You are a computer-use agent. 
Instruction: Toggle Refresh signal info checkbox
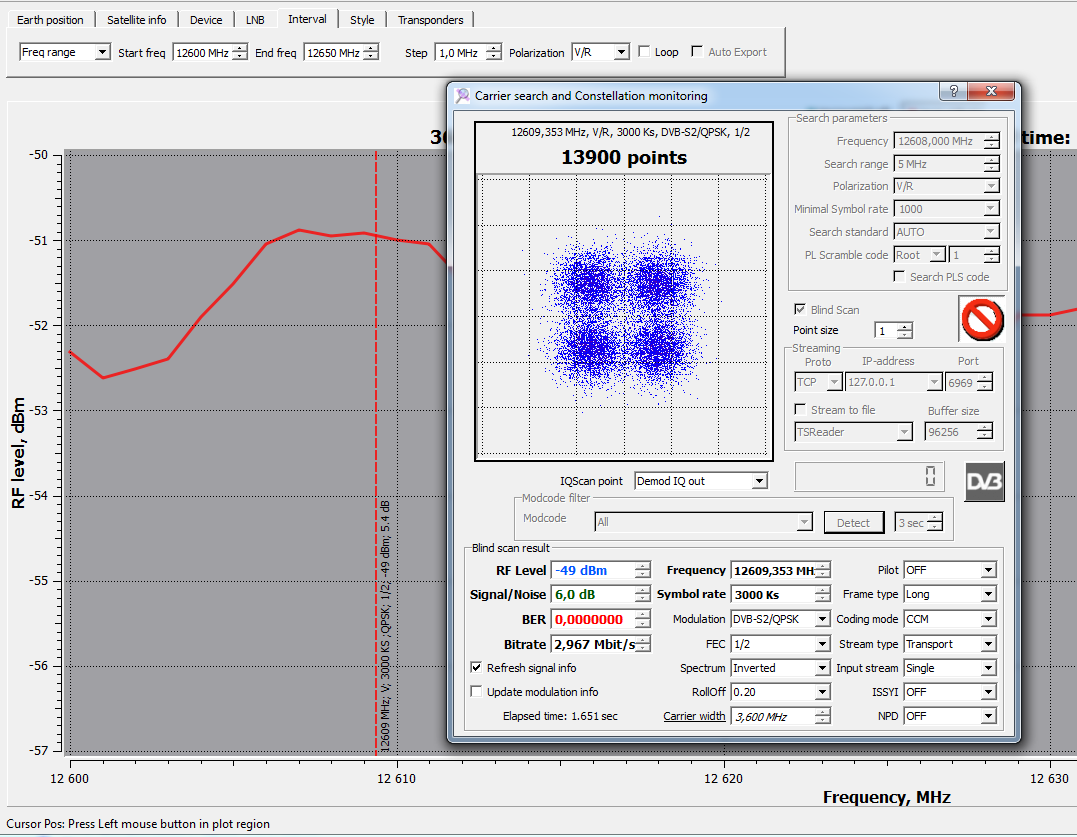click(x=476, y=667)
